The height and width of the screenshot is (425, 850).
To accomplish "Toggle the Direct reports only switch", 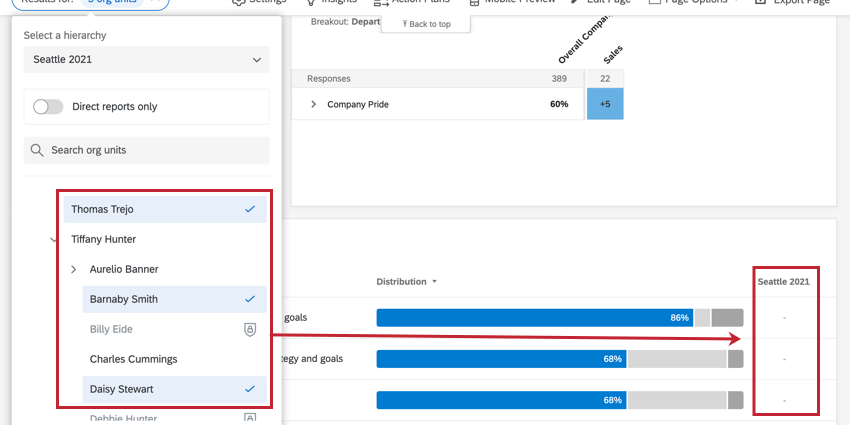I will click(48, 107).
